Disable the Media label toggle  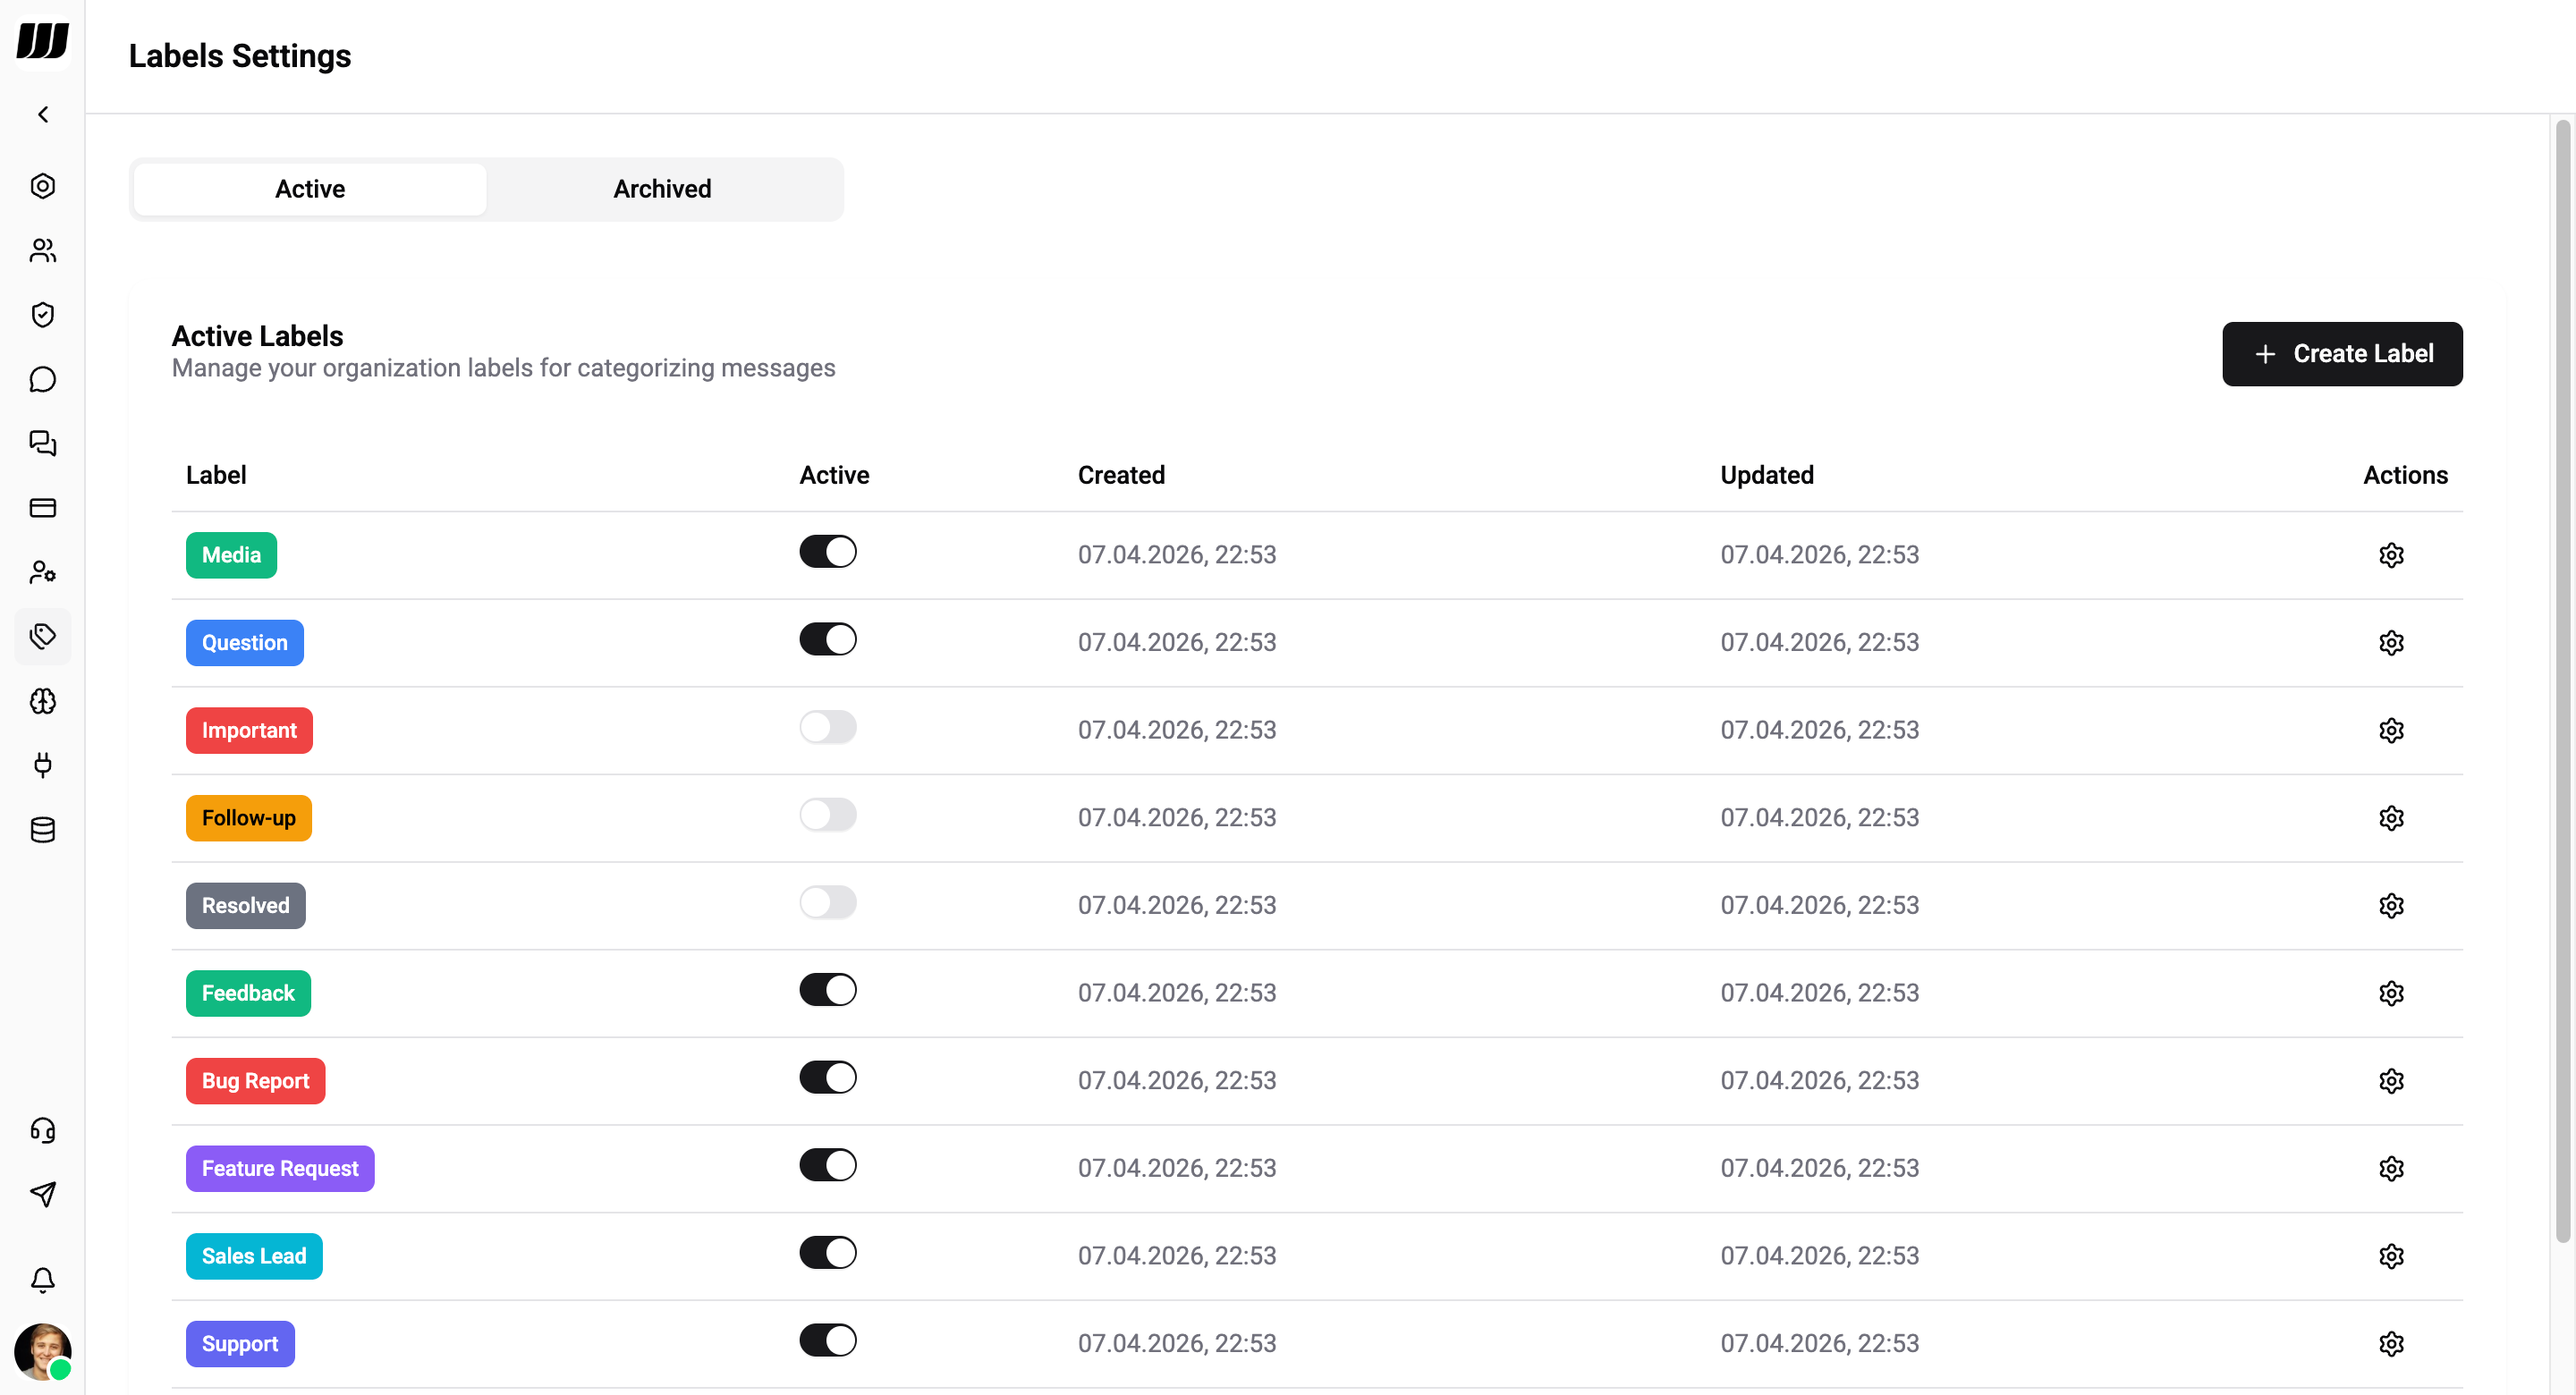point(827,552)
